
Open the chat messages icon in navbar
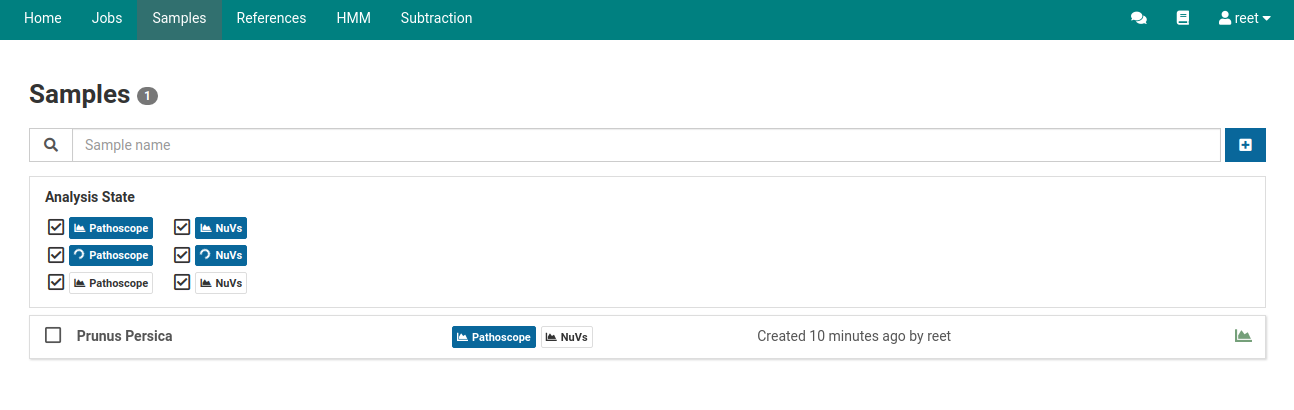(x=1138, y=18)
